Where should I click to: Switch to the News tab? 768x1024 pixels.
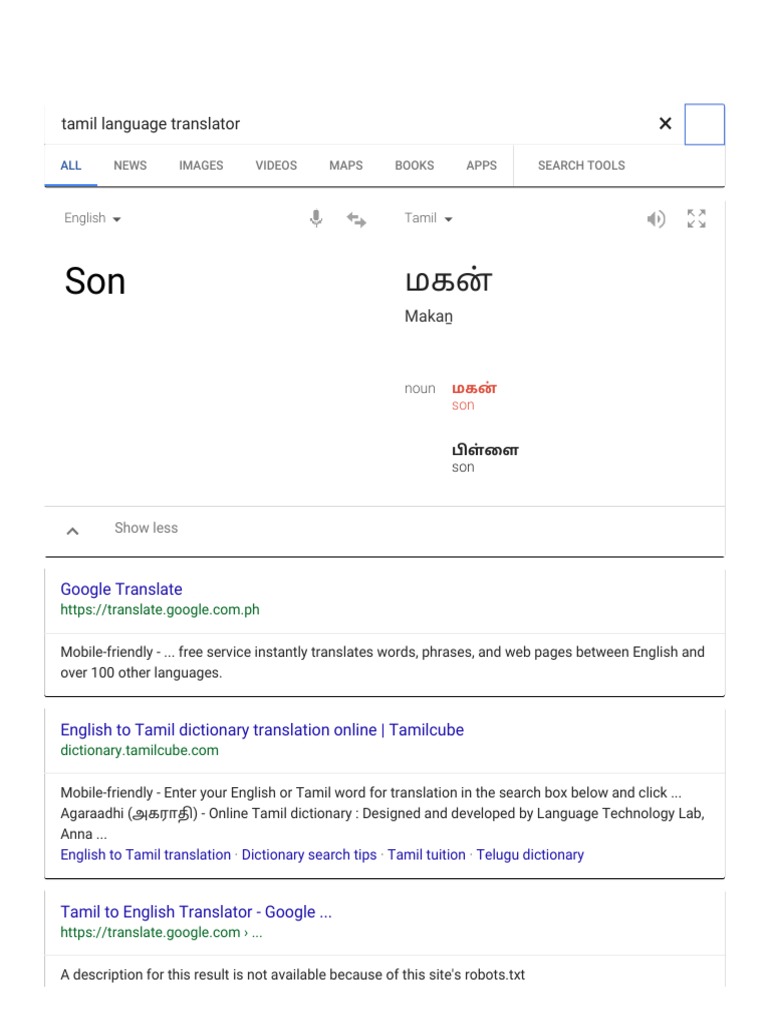(130, 165)
